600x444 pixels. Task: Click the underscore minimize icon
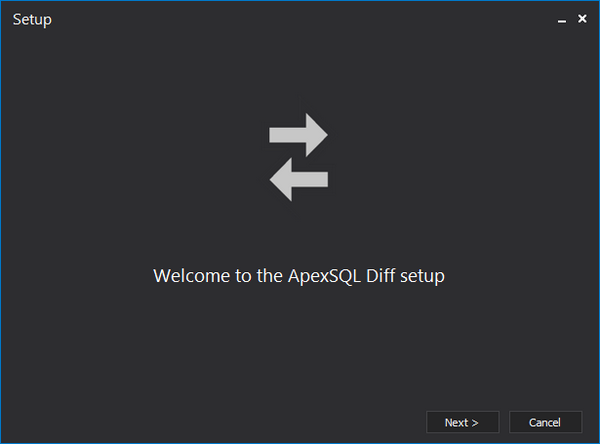pyautogui.click(x=562, y=20)
